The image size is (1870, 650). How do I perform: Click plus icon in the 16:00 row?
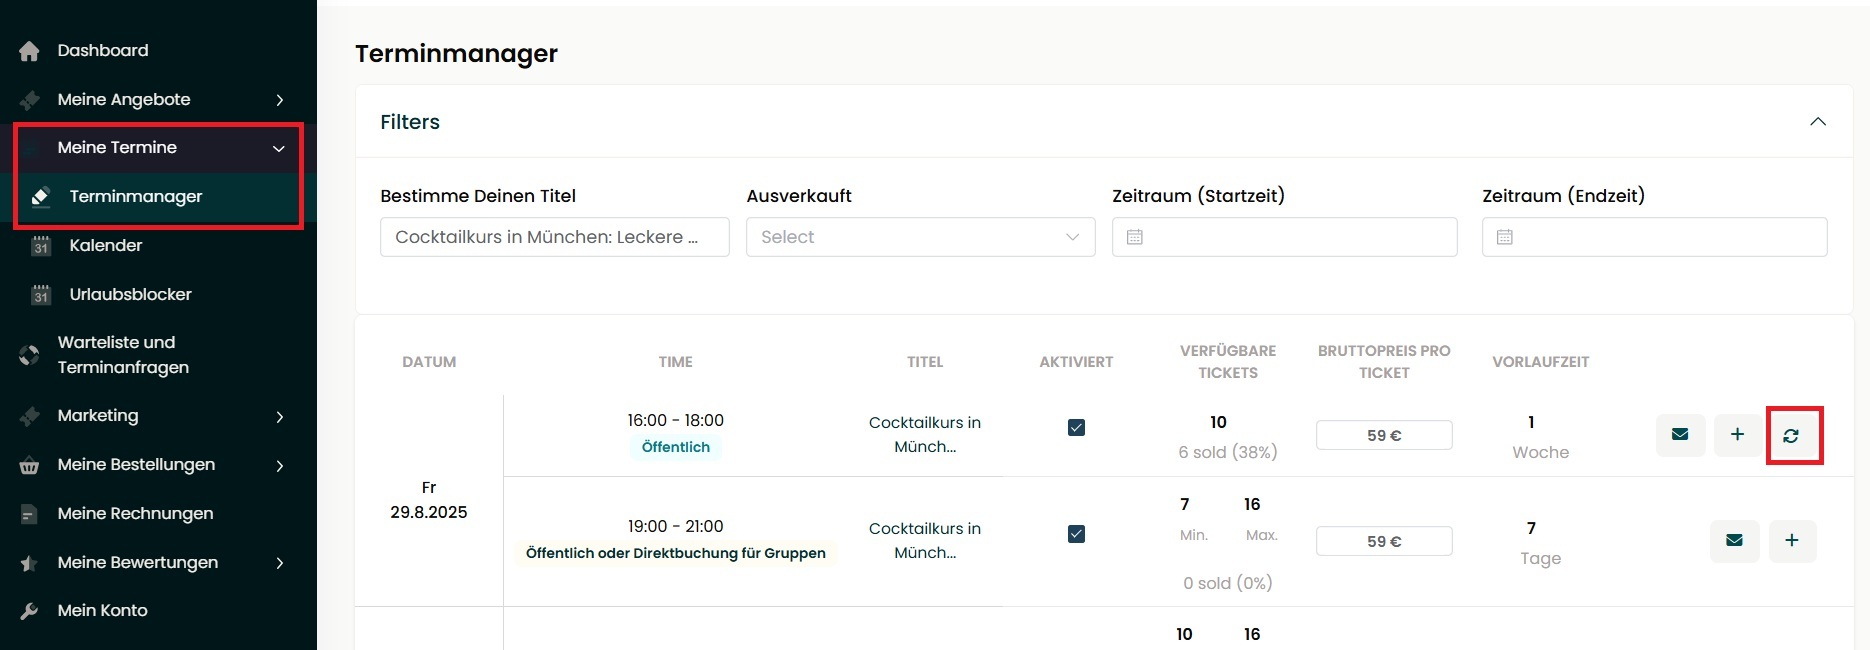(1738, 435)
